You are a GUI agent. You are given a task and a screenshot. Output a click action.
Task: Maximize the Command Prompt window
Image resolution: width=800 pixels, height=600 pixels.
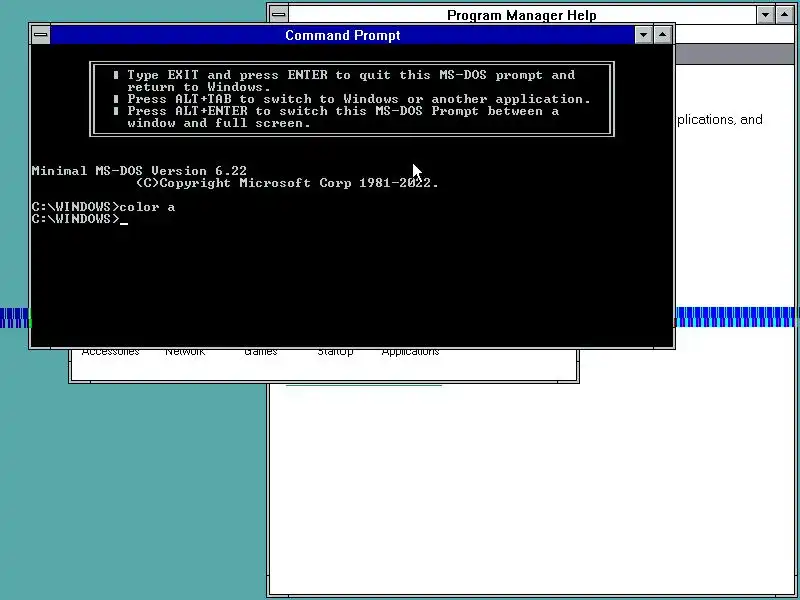click(x=662, y=35)
